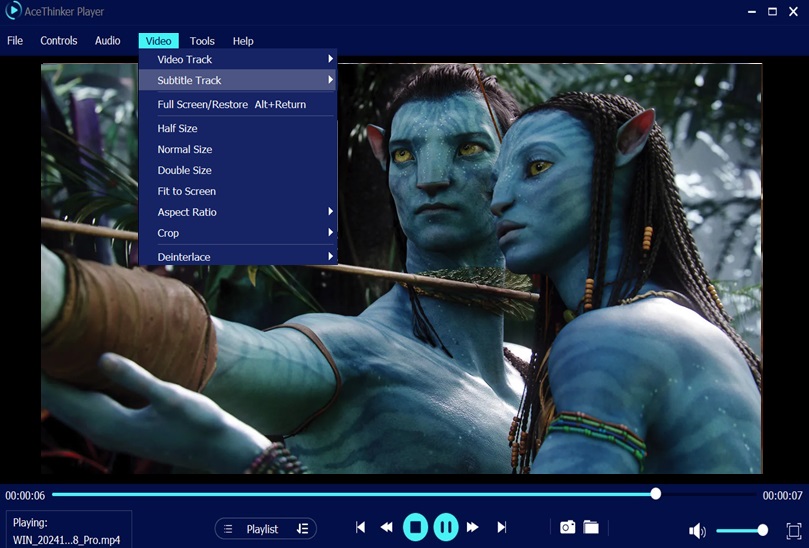Adjust the volume slider
The height and width of the screenshot is (548, 809).
click(x=741, y=530)
